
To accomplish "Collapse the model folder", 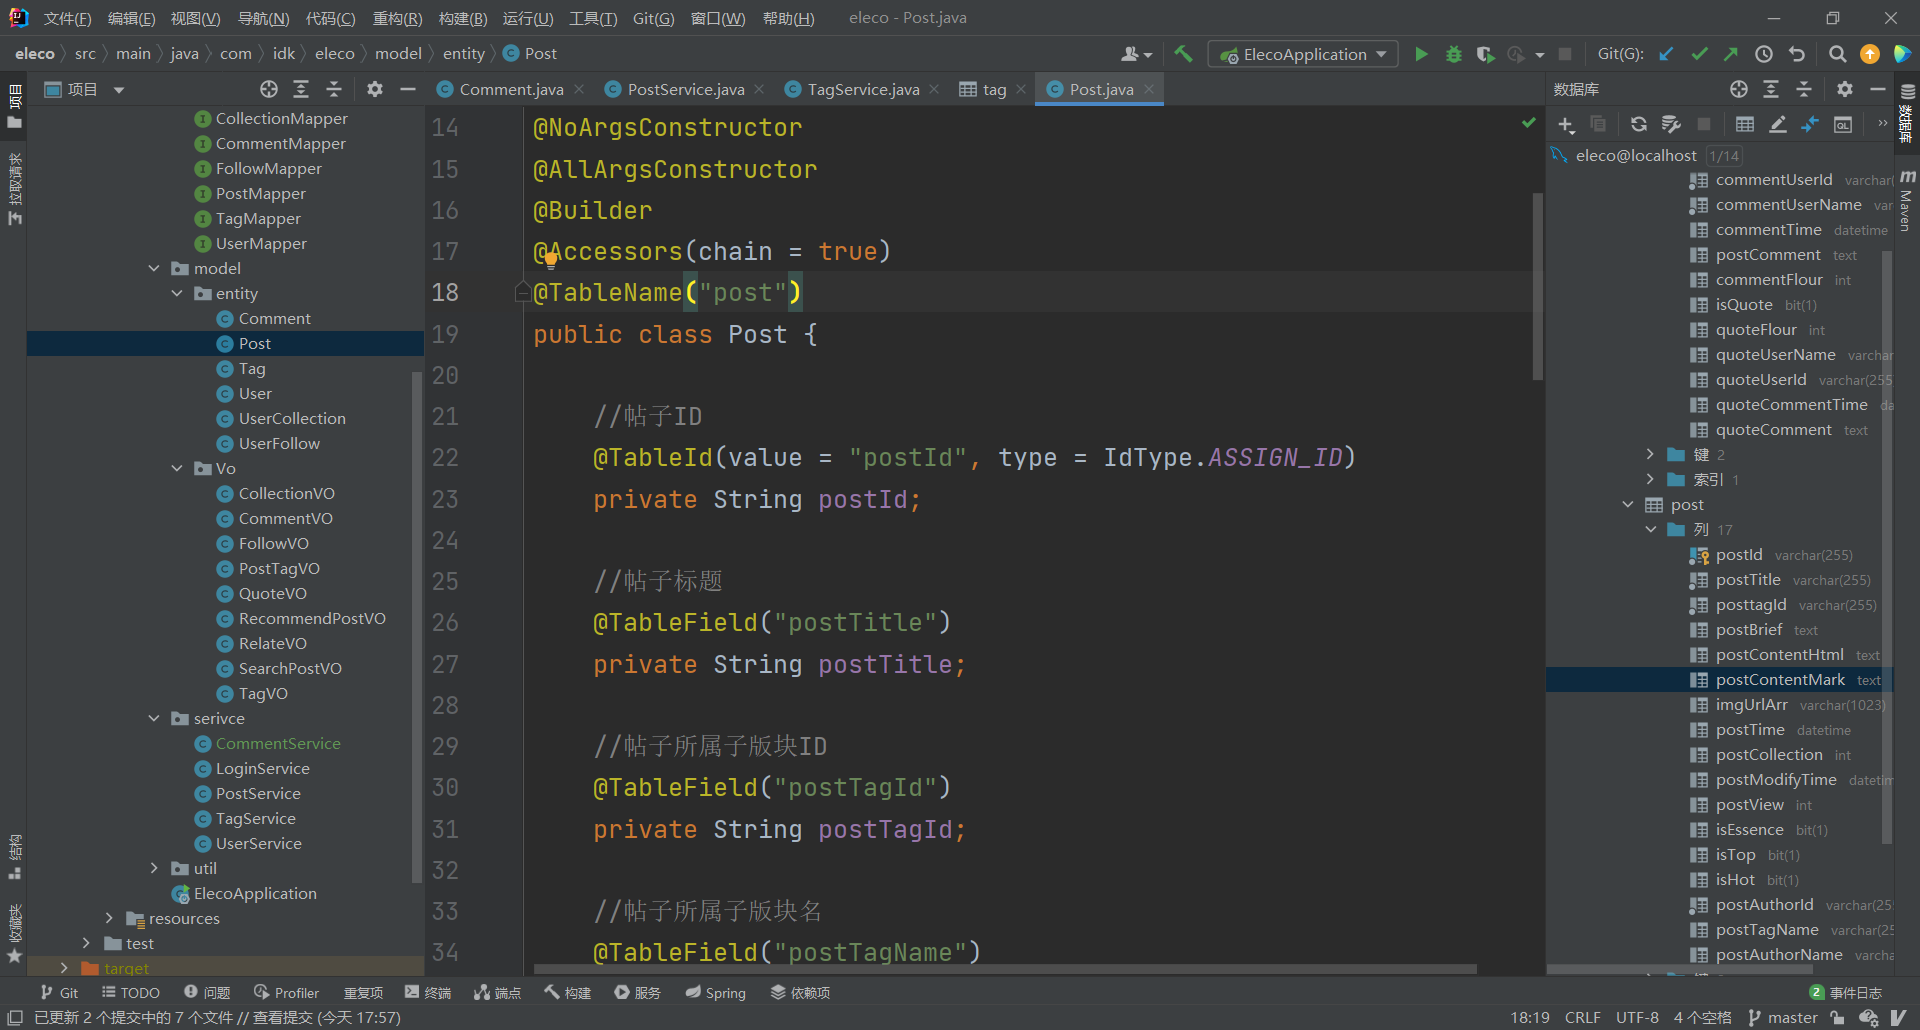I will pyautogui.click(x=154, y=268).
